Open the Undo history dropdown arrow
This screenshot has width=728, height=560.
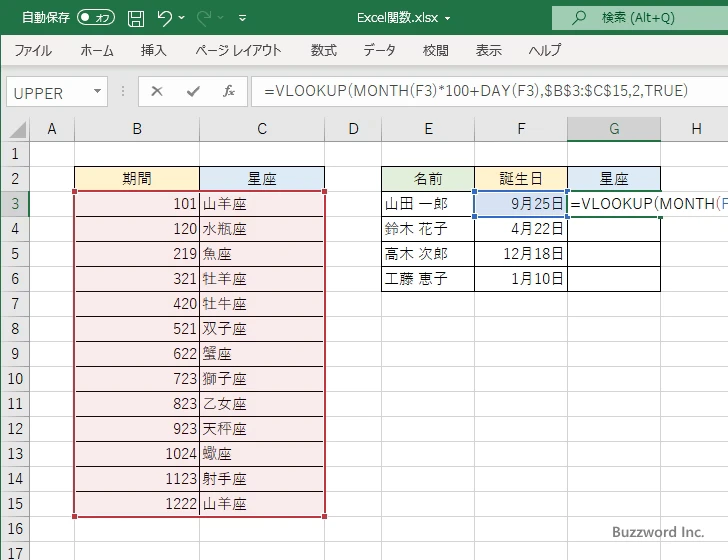(182, 18)
